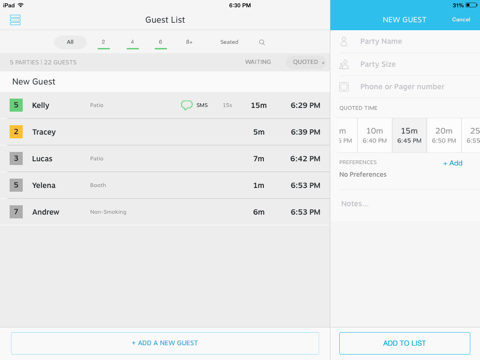Switch to the Seated filter
The image size is (480, 360).
click(x=229, y=42)
